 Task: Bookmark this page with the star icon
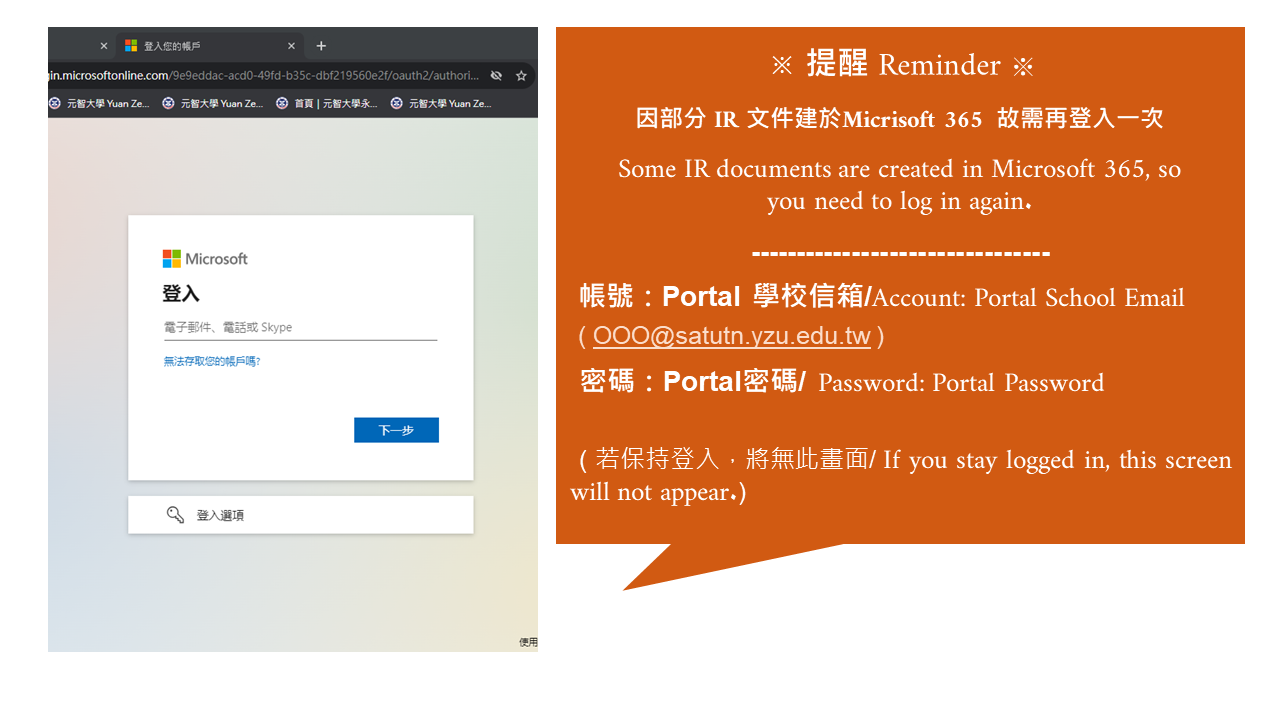[x=521, y=75]
